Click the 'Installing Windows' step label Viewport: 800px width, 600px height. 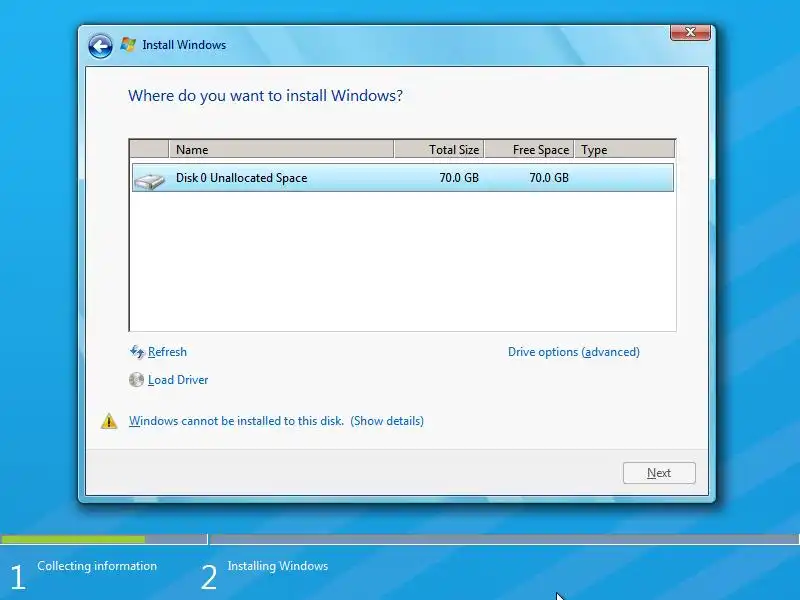point(278,566)
